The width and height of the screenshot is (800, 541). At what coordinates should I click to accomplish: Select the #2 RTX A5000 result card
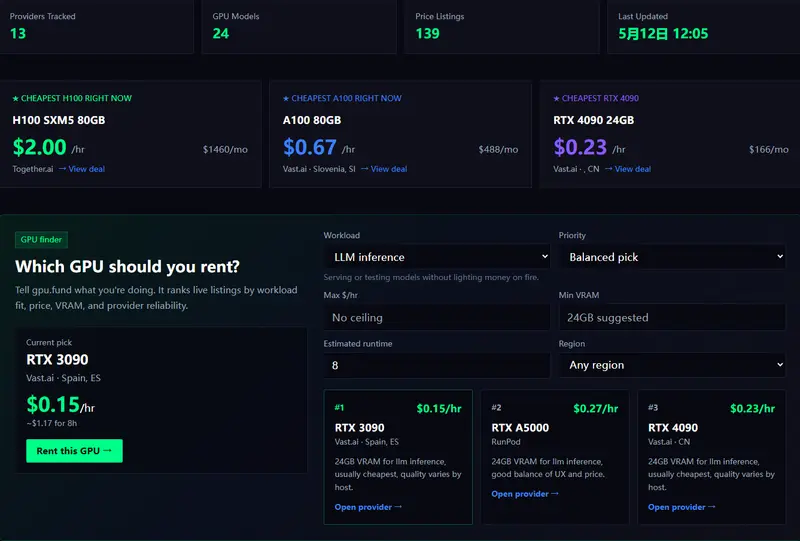point(555,457)
